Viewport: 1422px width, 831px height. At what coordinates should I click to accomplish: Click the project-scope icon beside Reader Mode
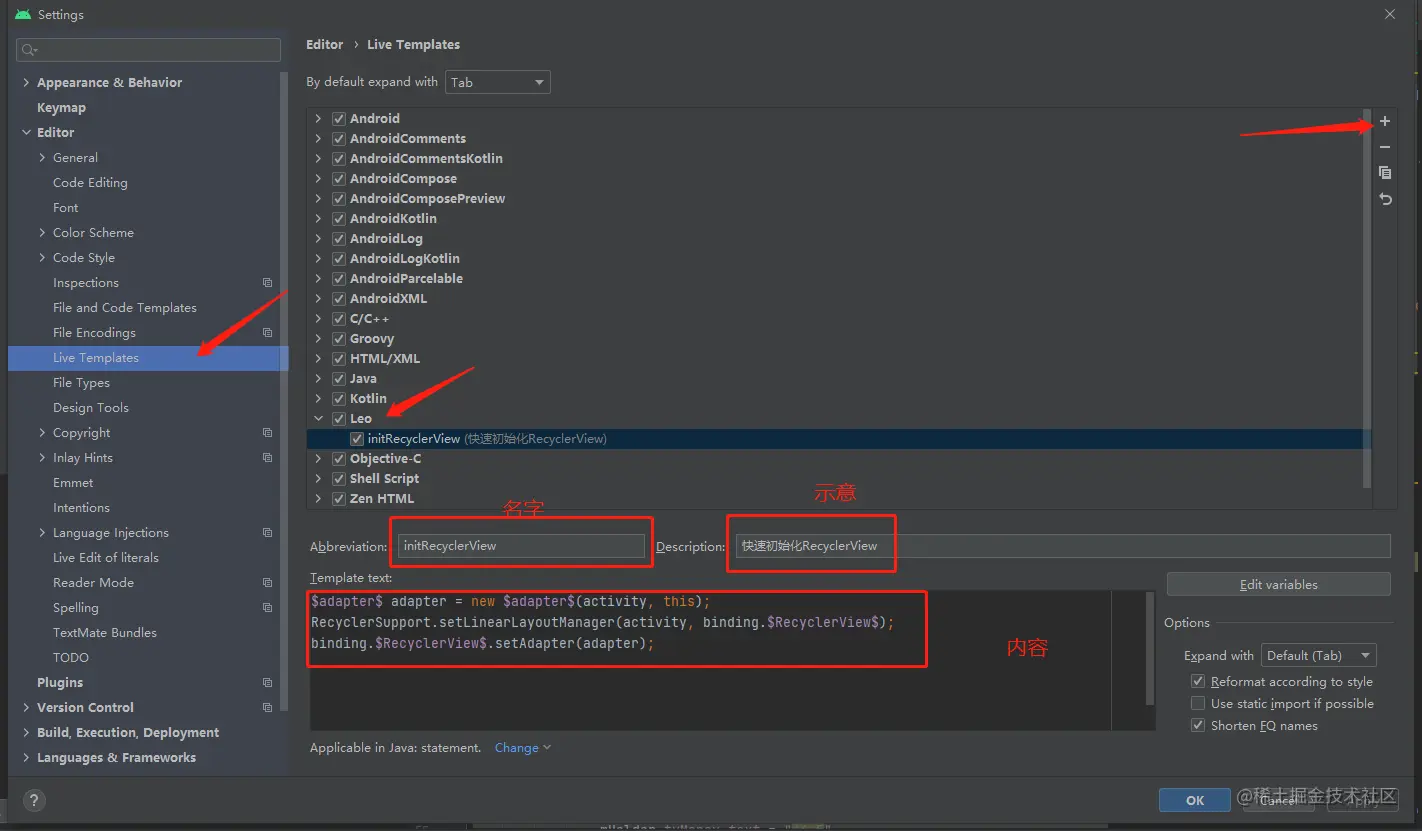point(267,583)
